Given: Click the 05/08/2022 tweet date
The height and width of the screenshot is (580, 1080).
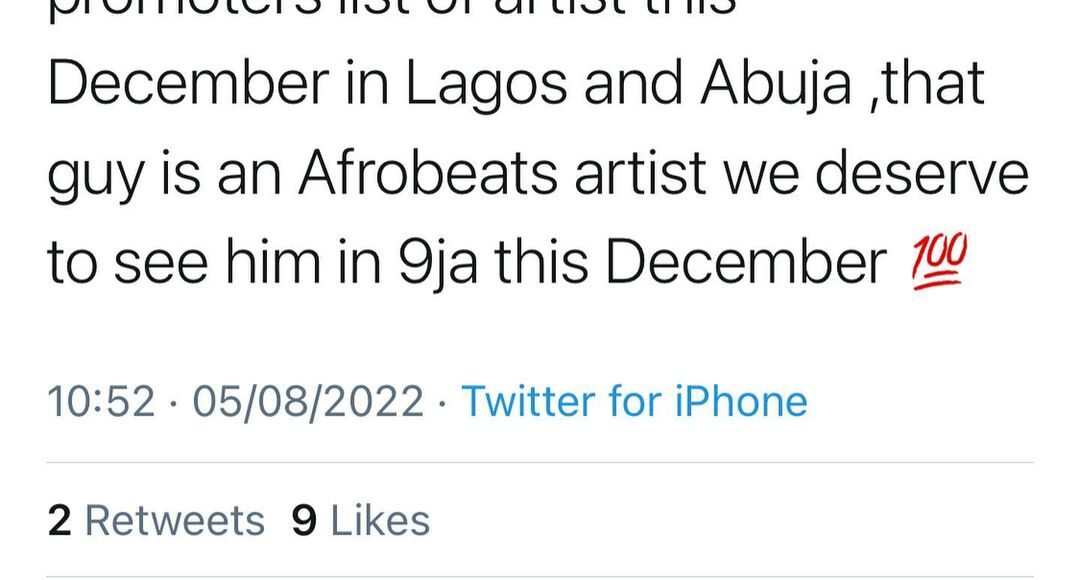Looking at the screenshot, I should pos(308,402).
